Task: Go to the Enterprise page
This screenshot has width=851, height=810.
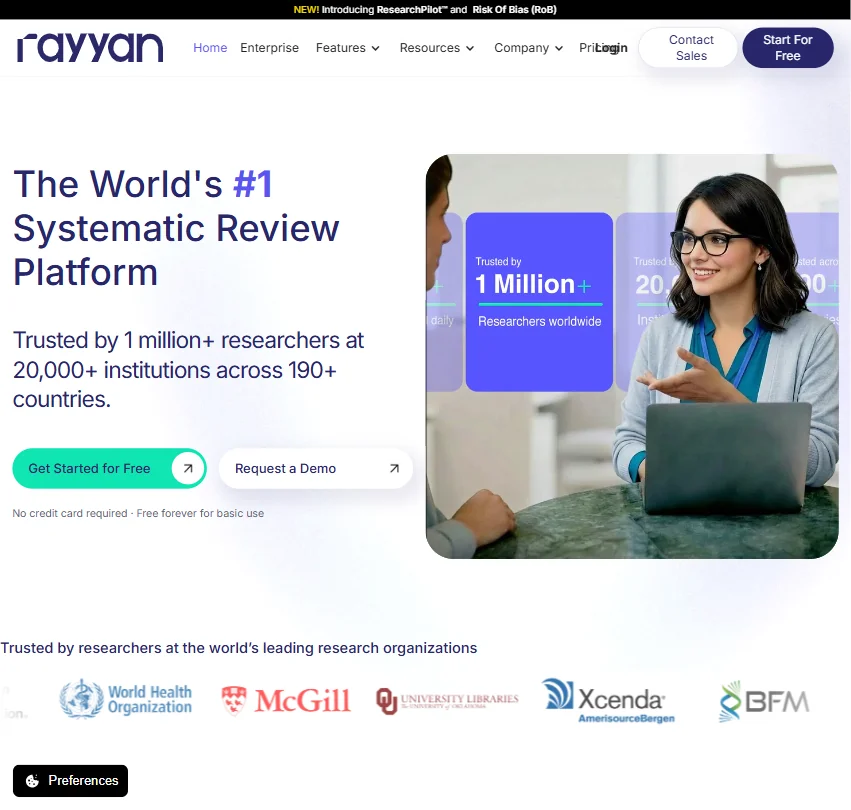Action: pyautogui.click(x=269, y=48)
